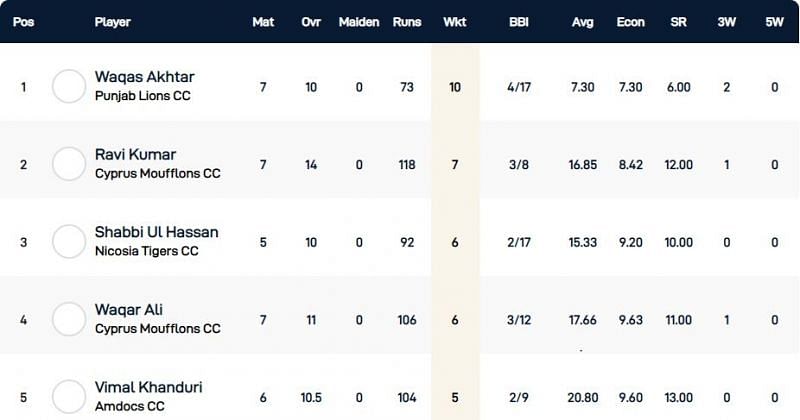The height and width of the screenshot is (420, 800).
Task: Click Waqas Akhtar's player avatar circle
Action: tap(69, 87)
